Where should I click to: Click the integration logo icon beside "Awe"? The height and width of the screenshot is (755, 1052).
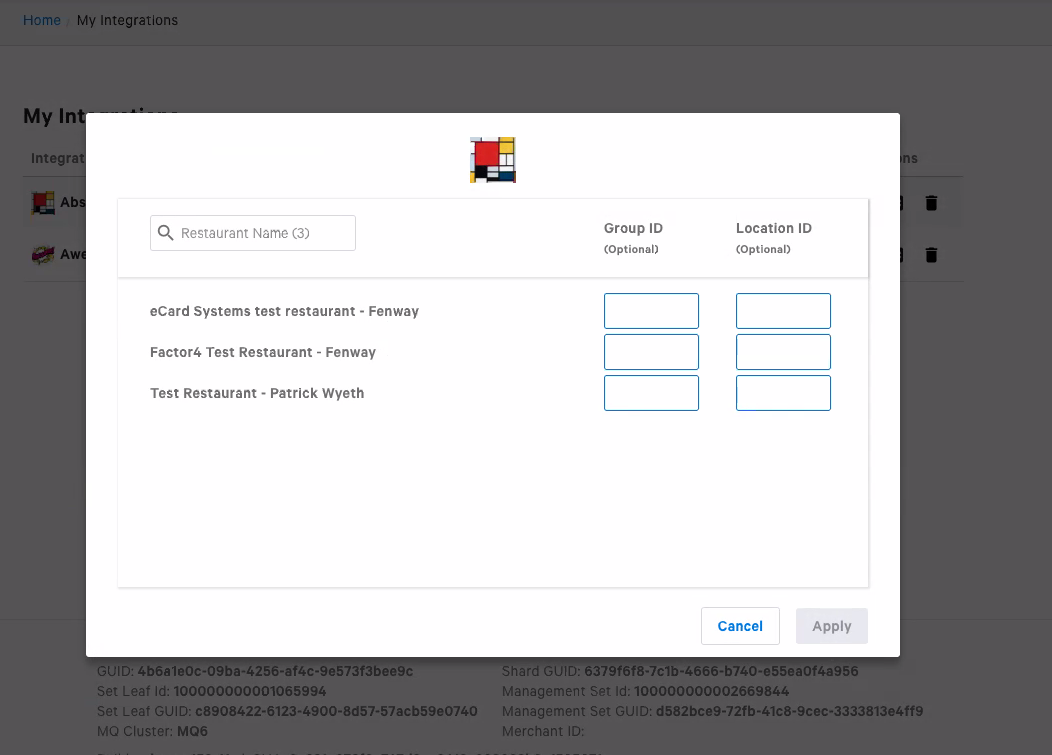click(x=43, y=253)
